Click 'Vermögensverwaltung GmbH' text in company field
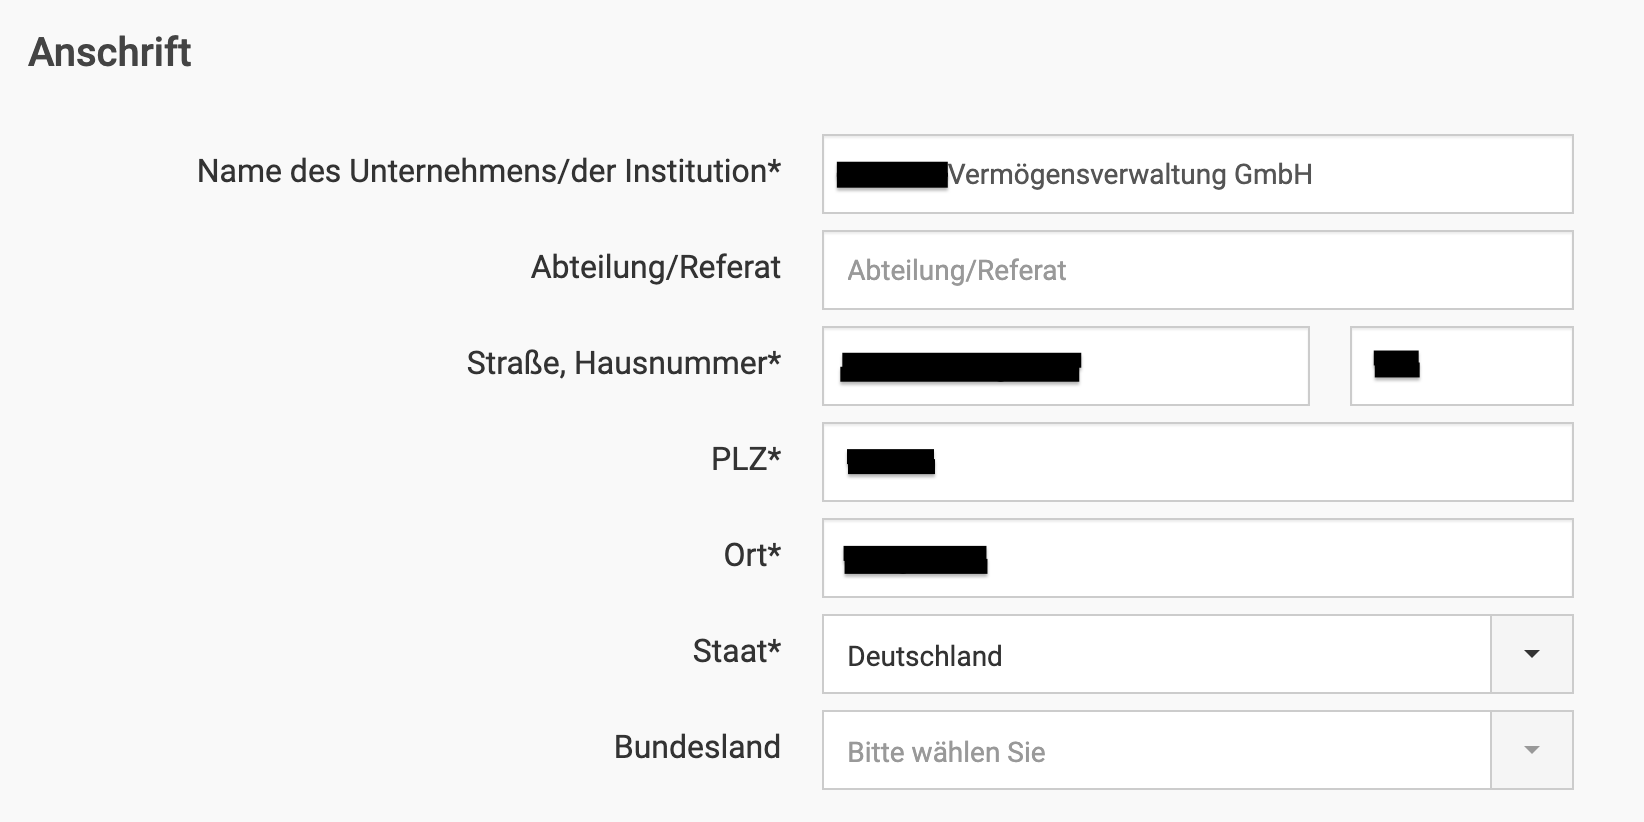Image resolution: width=1644 pixels, height=822 pixels. point(1130,174)
